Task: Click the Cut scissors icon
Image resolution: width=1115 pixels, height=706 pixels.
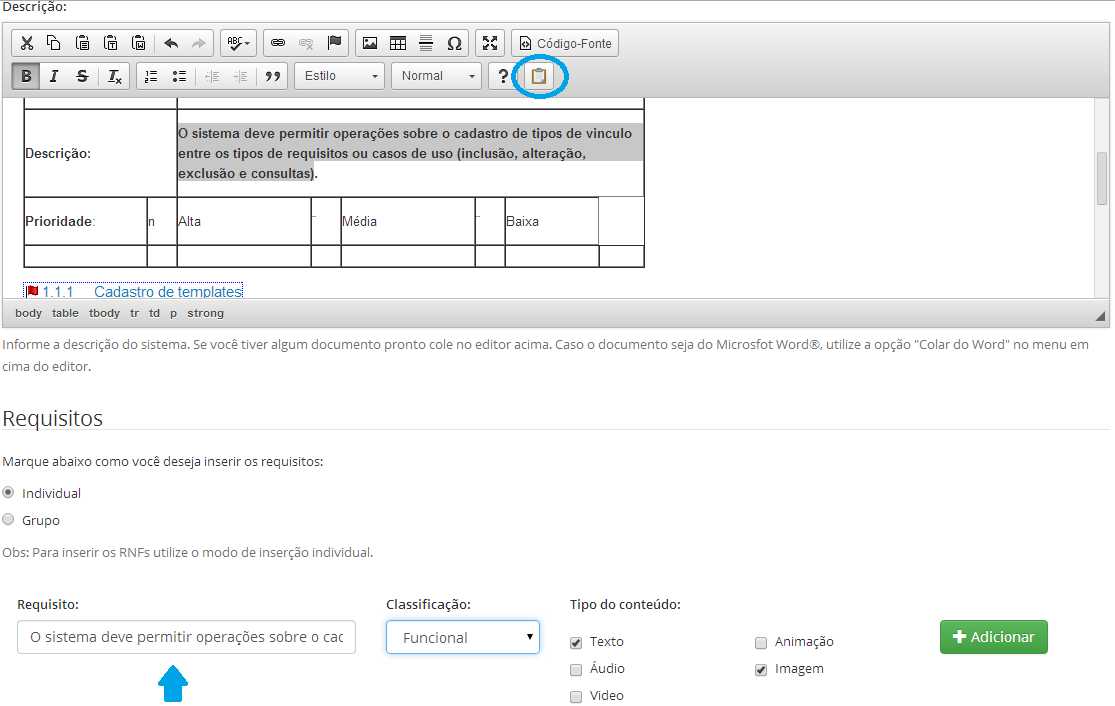Action: [27, 43]
